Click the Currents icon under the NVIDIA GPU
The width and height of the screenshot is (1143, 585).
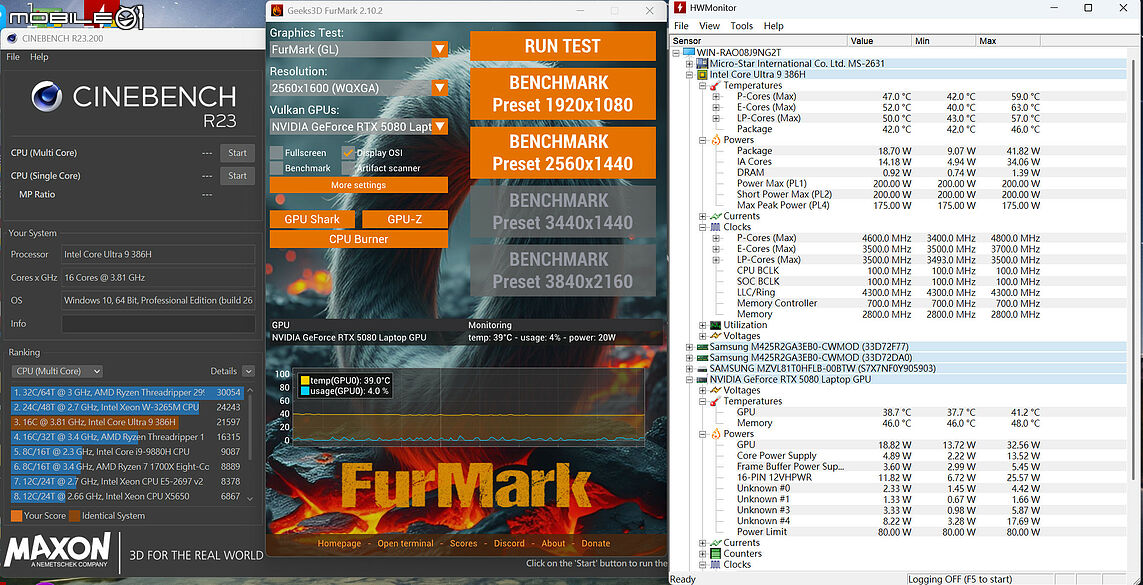[x=715, y=543]
